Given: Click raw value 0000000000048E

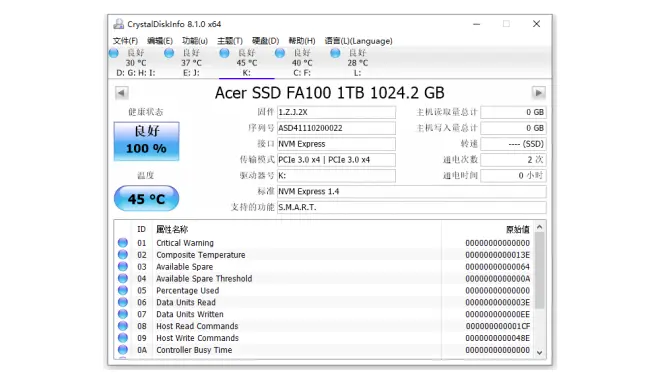Looking at the screenshot, I should (x=498, y=338).
